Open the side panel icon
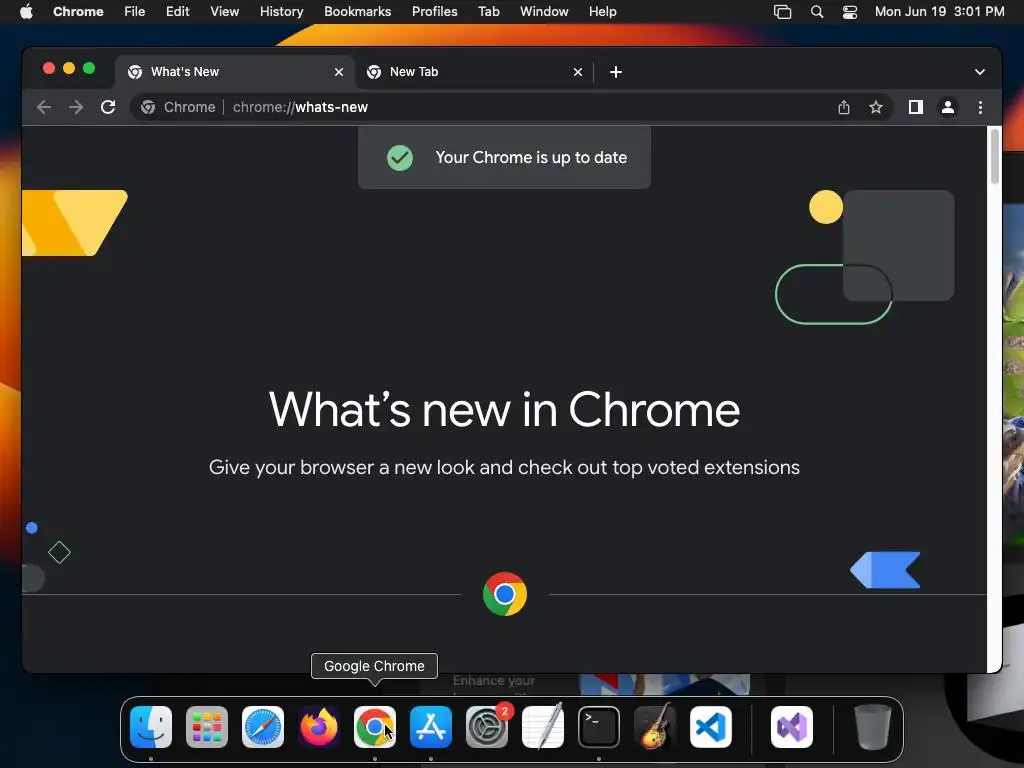 (916, 107)
